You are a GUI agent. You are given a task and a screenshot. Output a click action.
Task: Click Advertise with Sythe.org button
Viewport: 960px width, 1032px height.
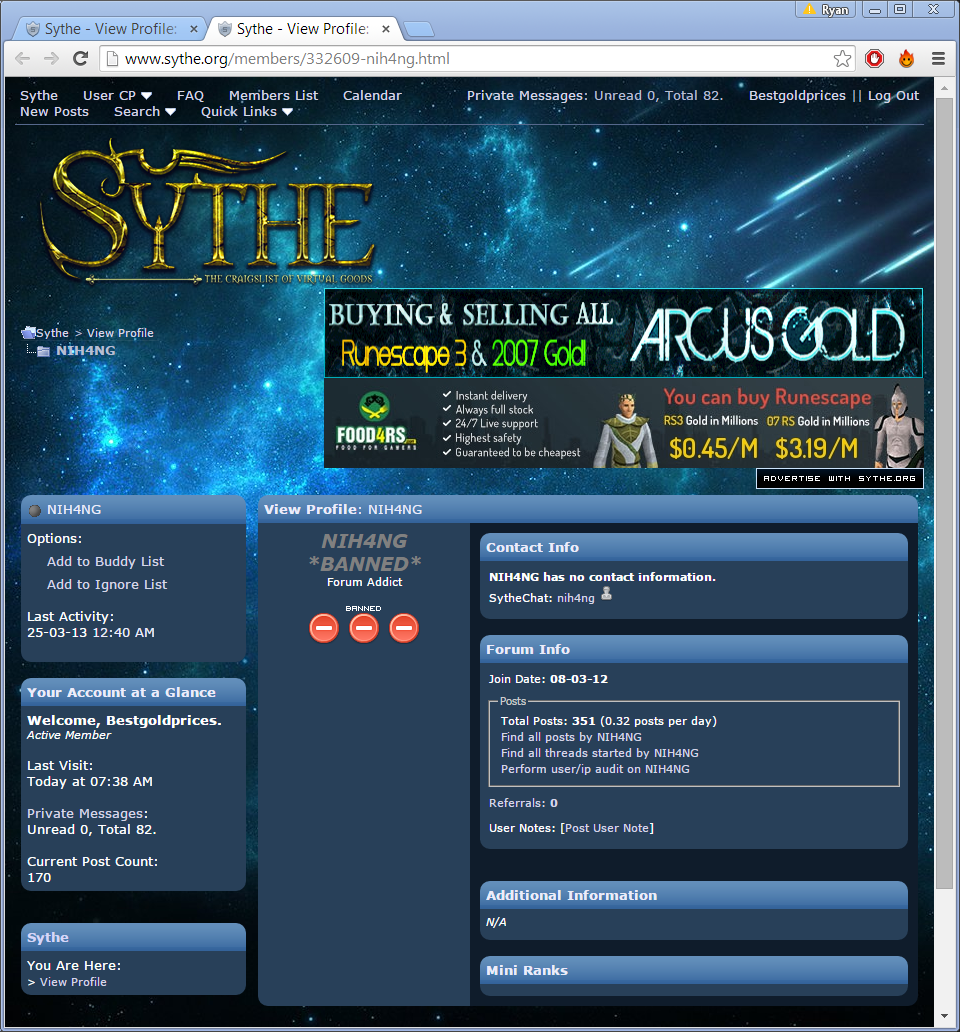coord(840,478)
